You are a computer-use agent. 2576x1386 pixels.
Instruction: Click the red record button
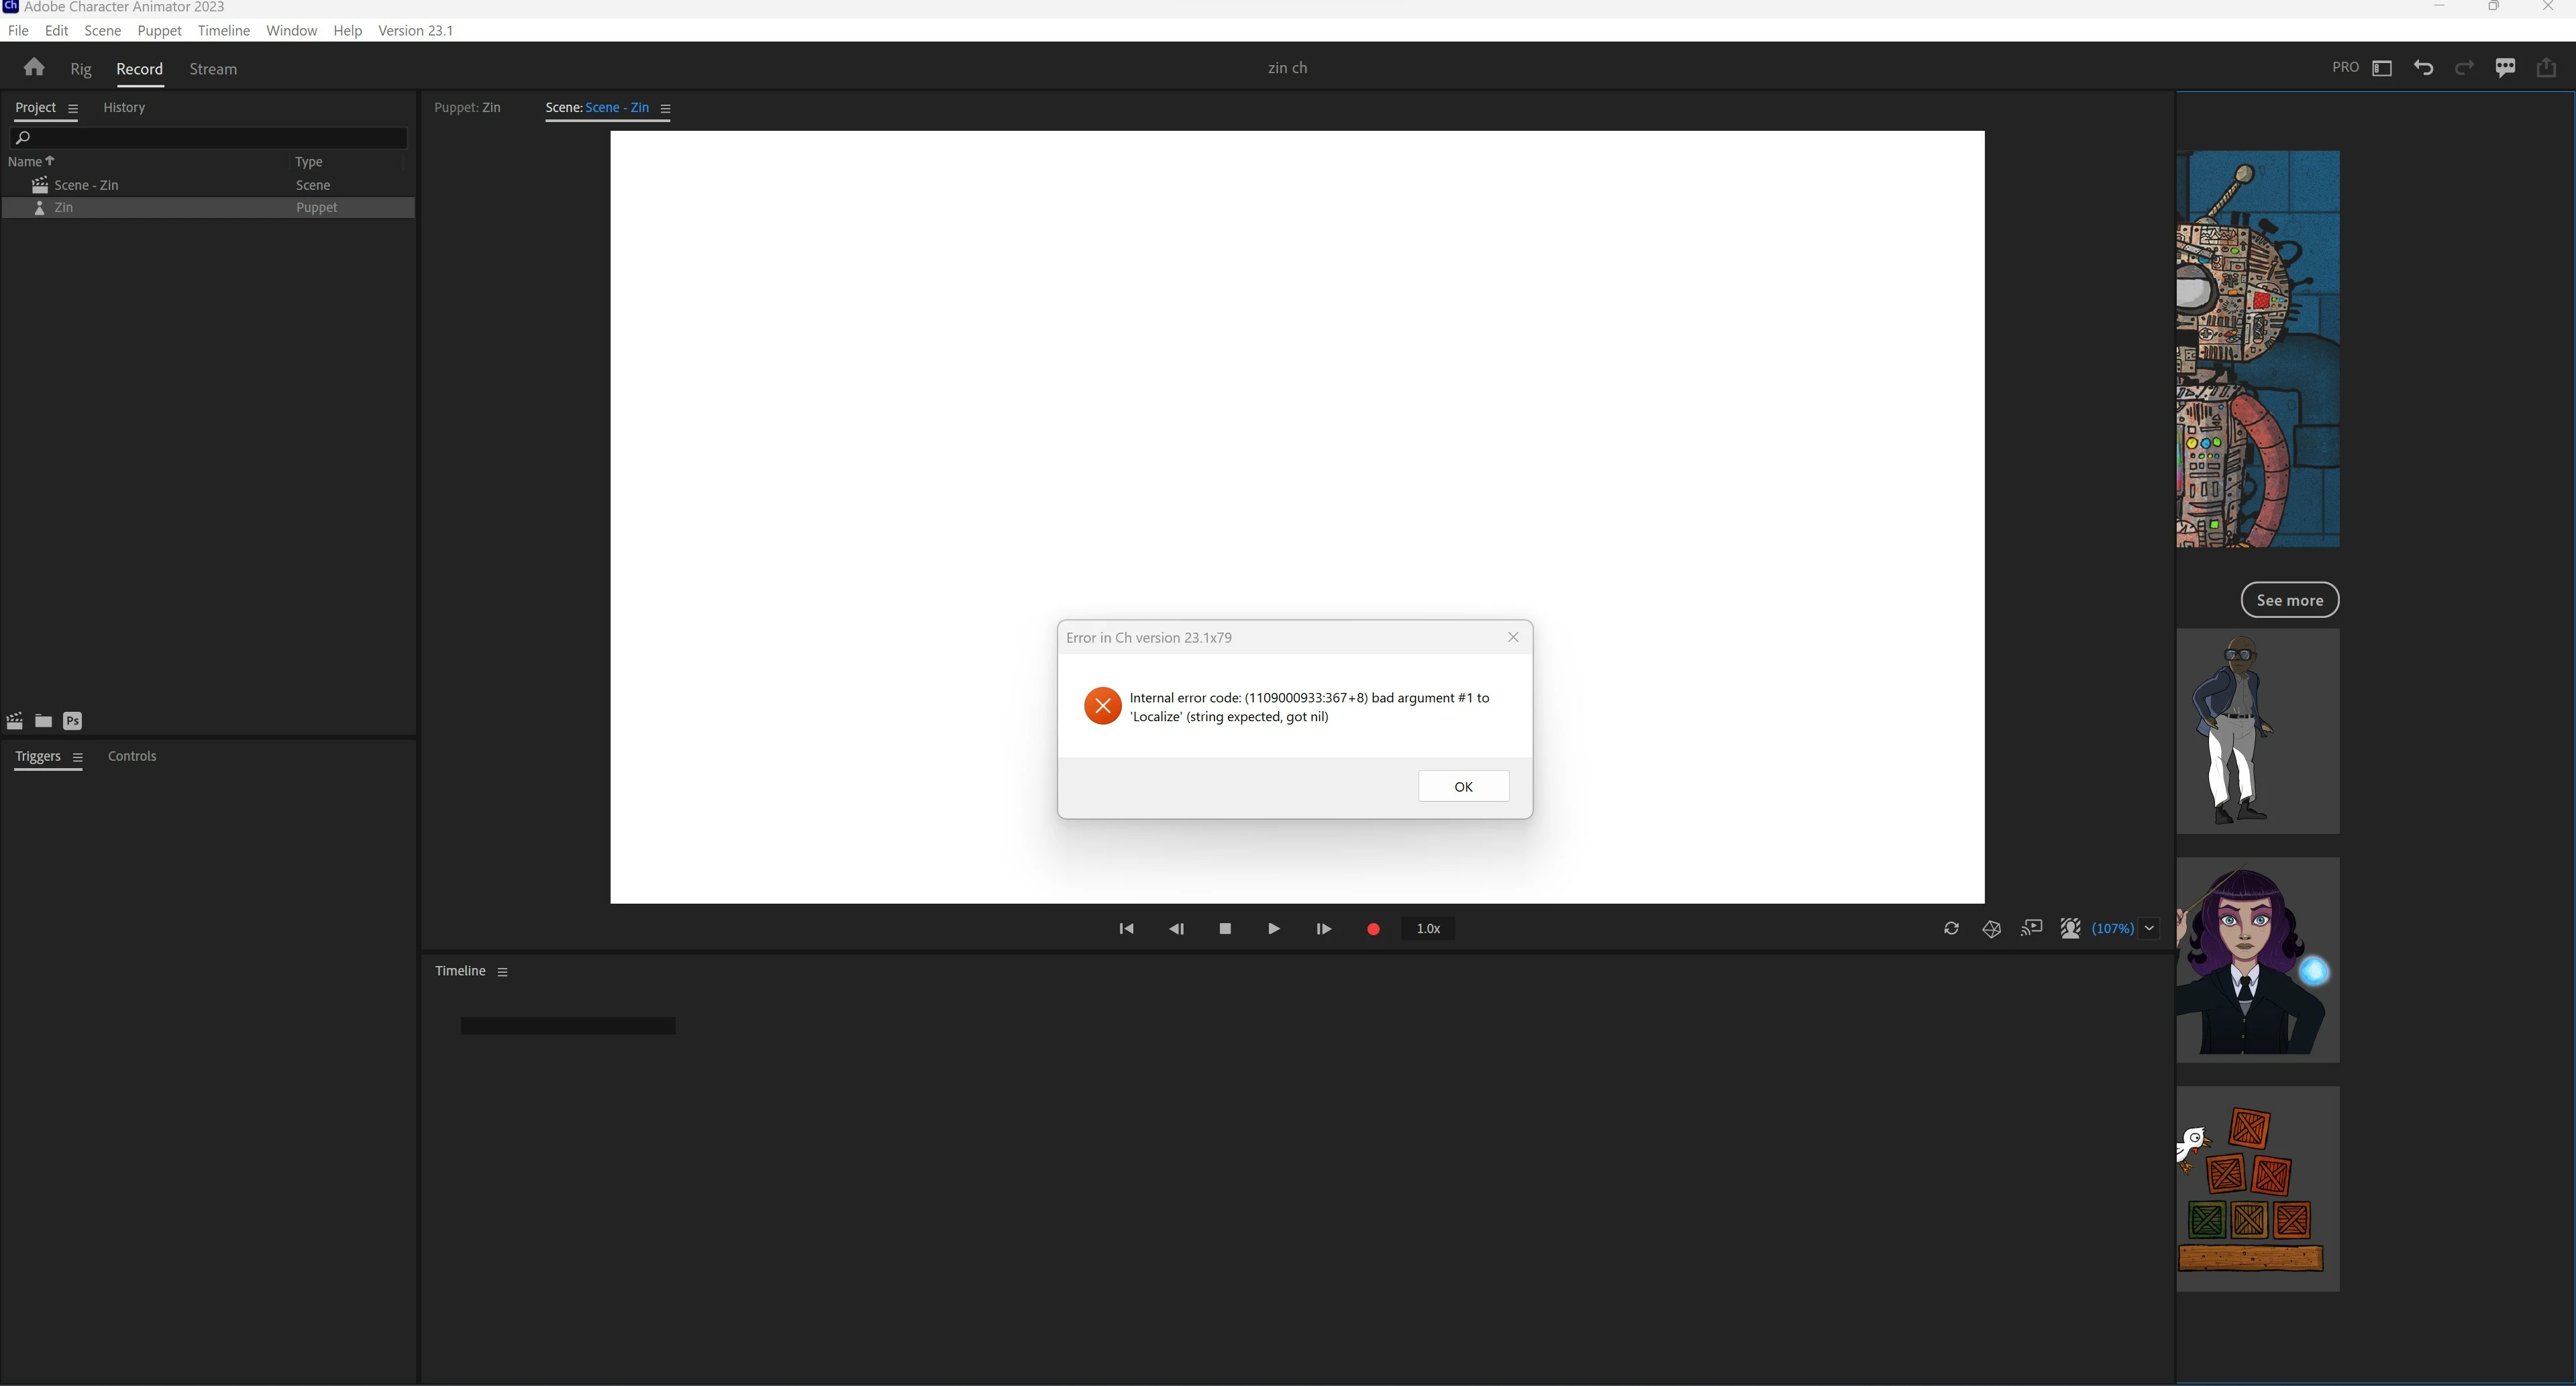click(1373, 929)
